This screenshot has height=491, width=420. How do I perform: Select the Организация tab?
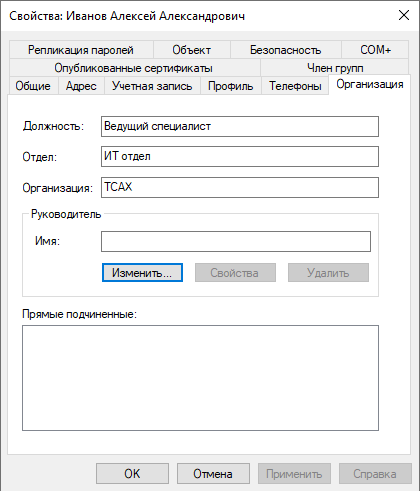click(370, 85)
